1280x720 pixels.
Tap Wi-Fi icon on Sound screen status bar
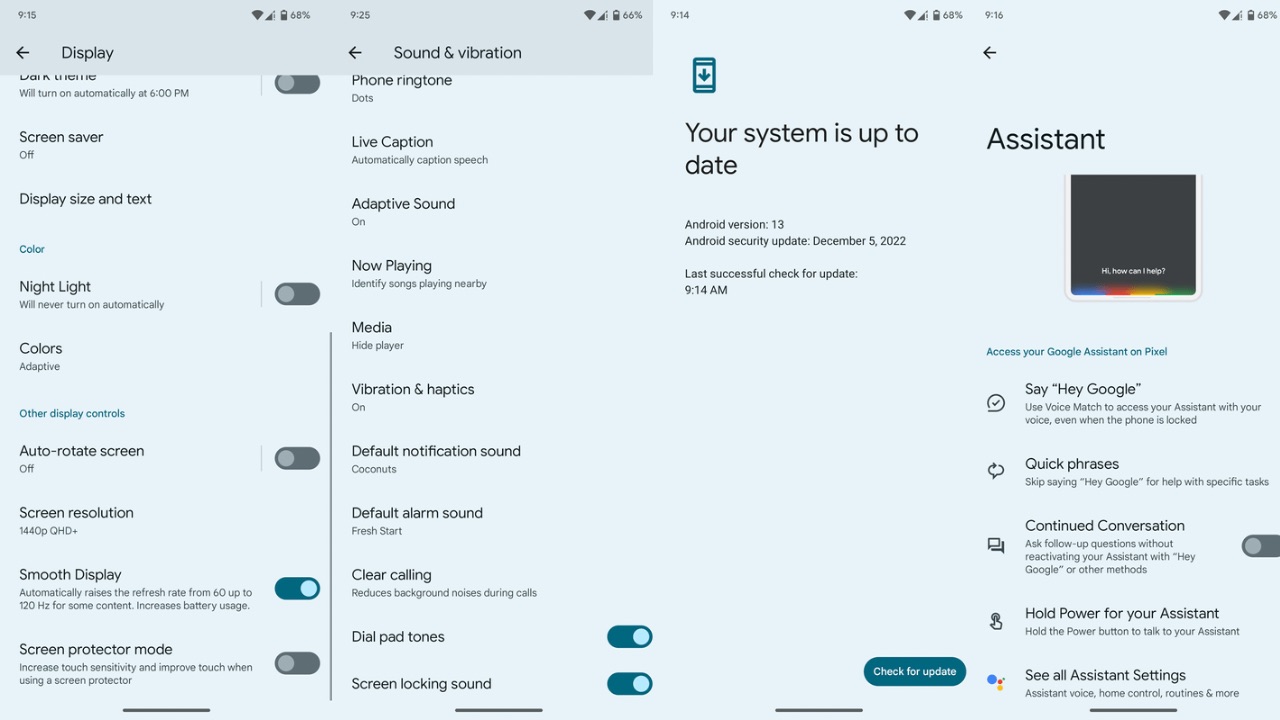(589, 15)
